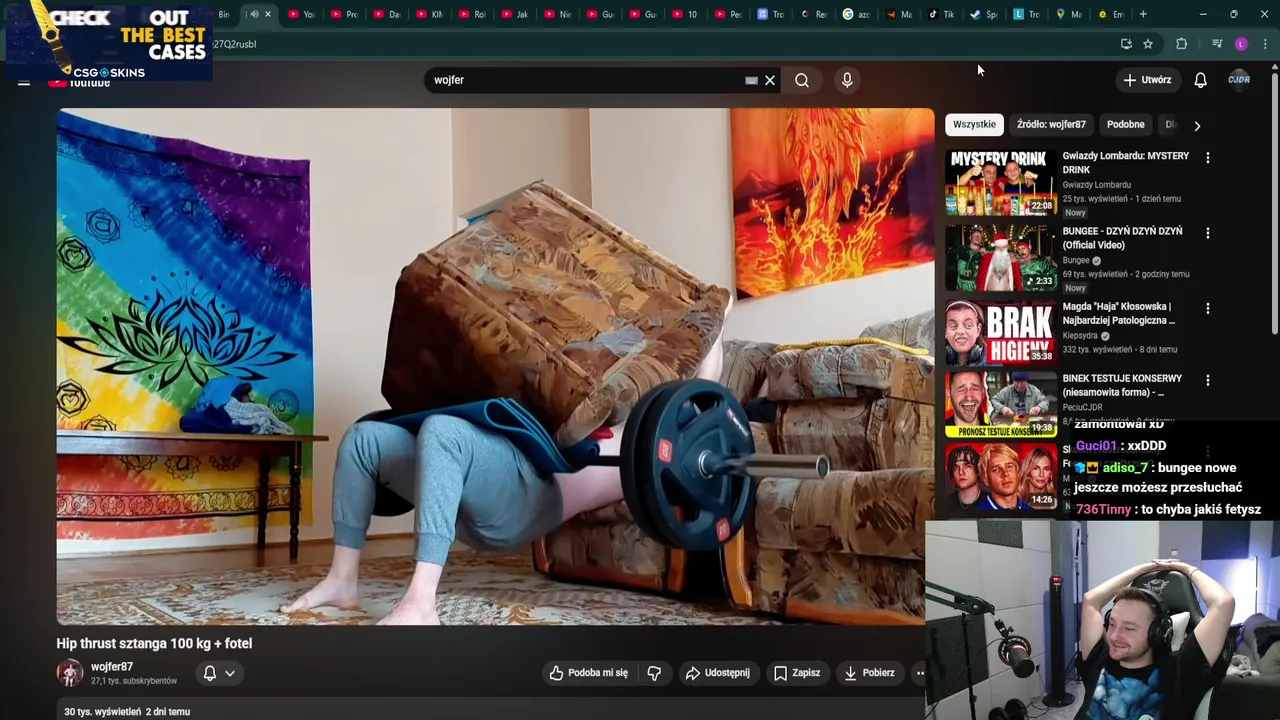
Task: Clear the search text with the X
Action: coord(770,80)
